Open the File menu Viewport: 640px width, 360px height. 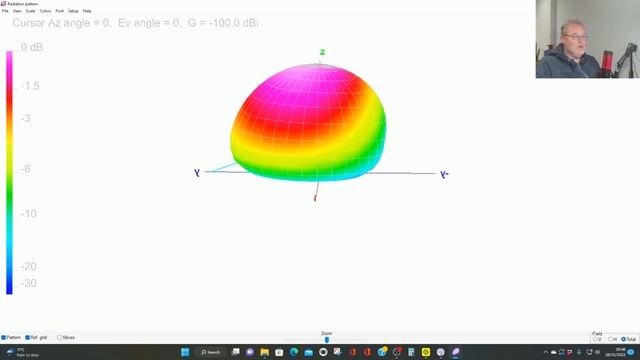[x=5, y=11]
